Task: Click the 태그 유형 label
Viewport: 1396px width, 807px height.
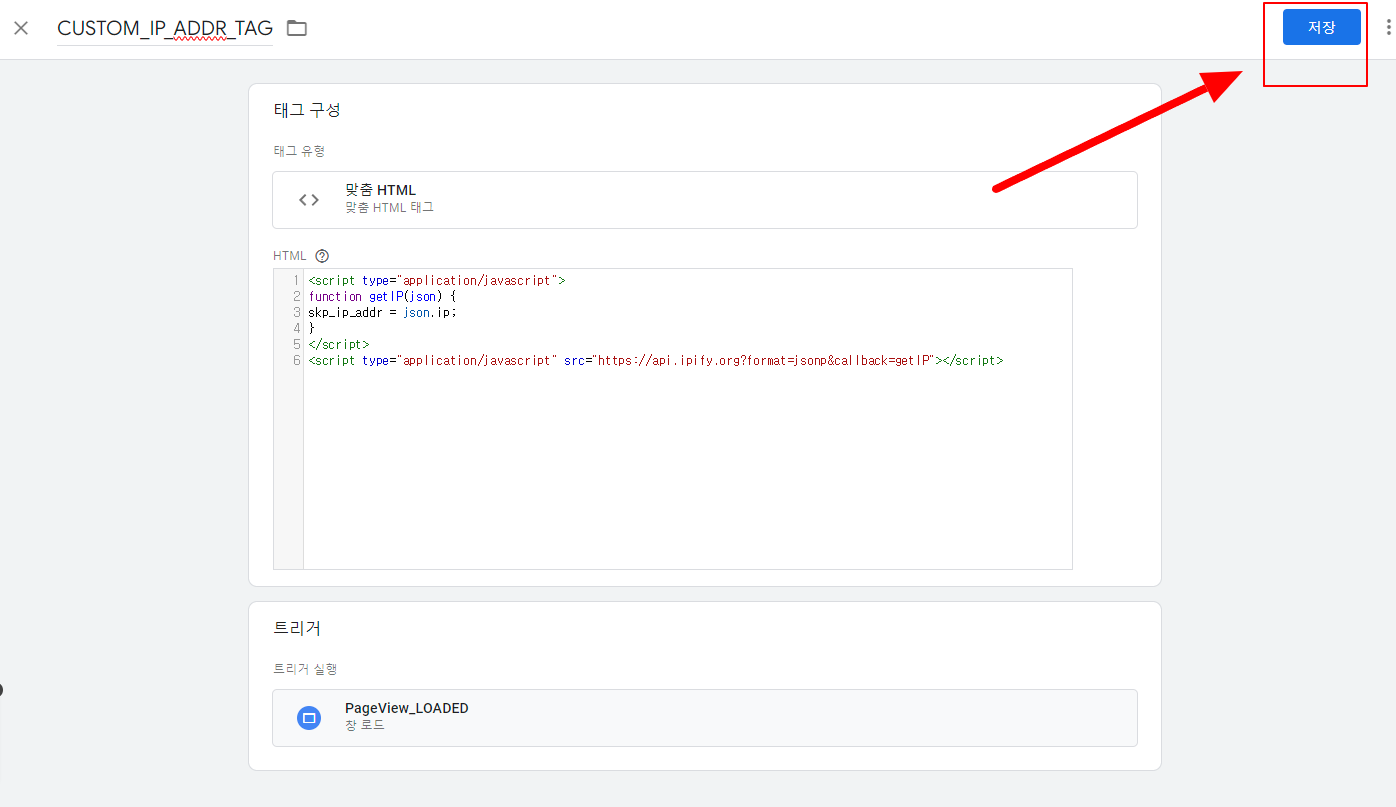Action: coord(299,151)
